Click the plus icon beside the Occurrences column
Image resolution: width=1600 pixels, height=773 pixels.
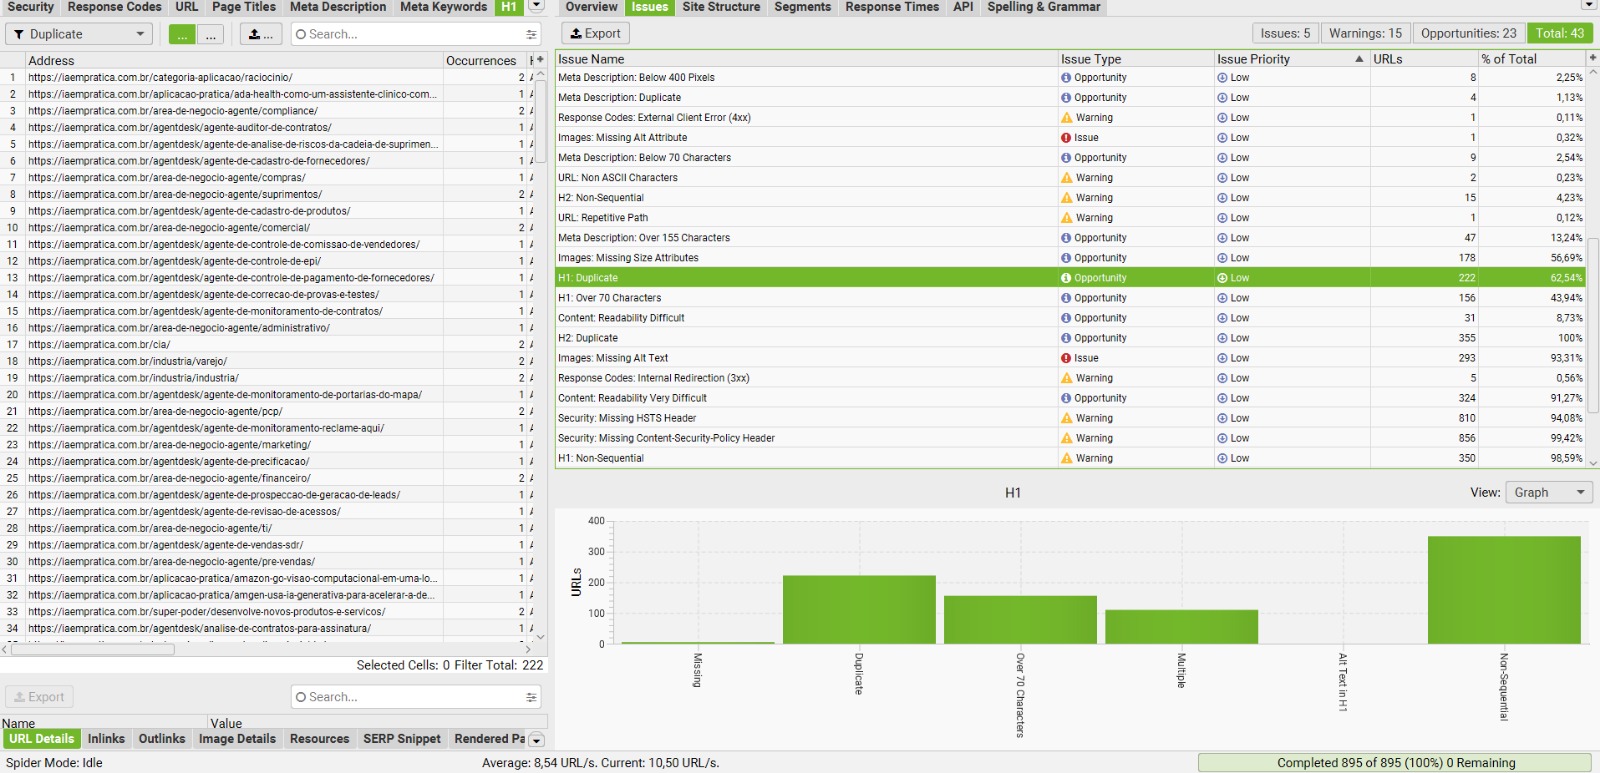tap(540, 60)
